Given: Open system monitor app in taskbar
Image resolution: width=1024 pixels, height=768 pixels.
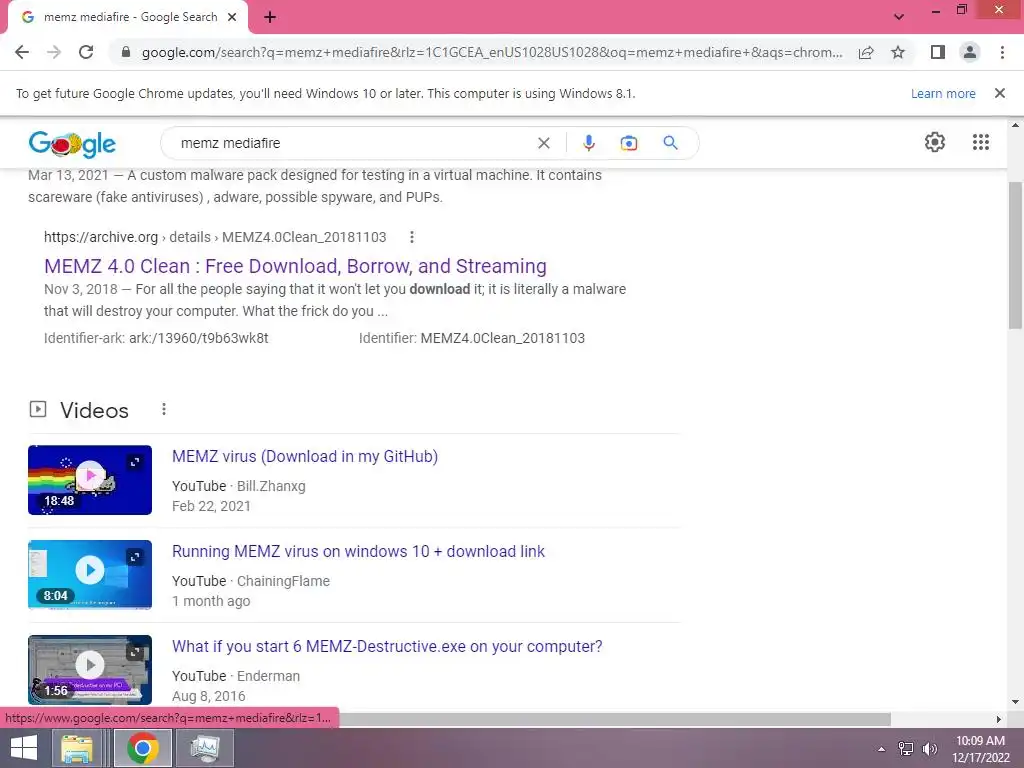Looking at the screenshot, I should coord(205,748).
